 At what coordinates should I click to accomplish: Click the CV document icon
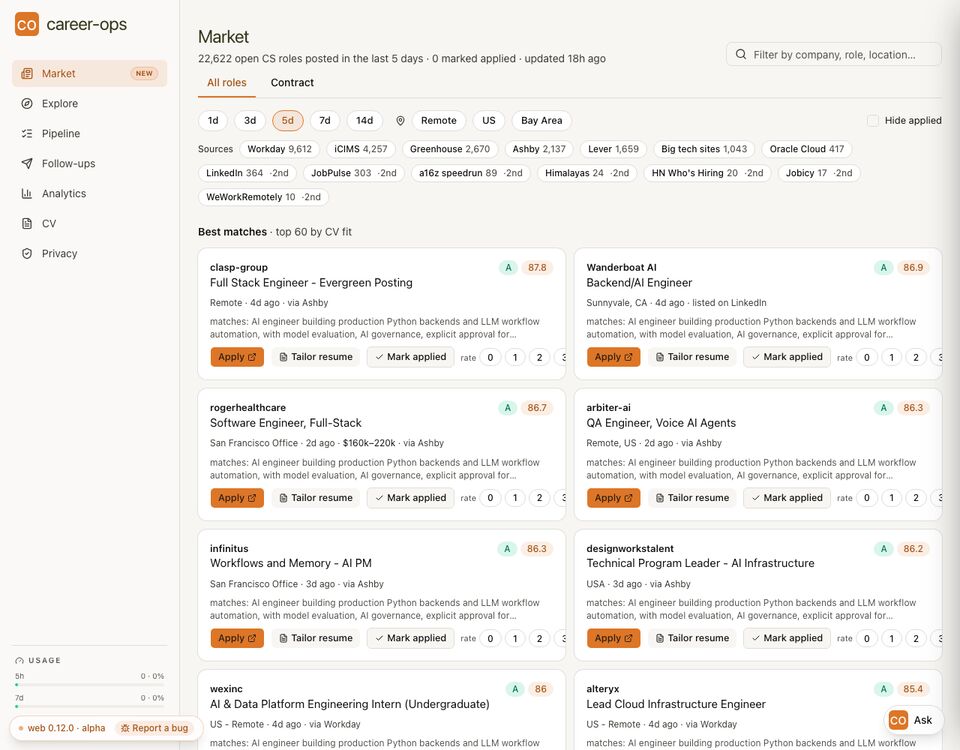click(x=27, y=223)
